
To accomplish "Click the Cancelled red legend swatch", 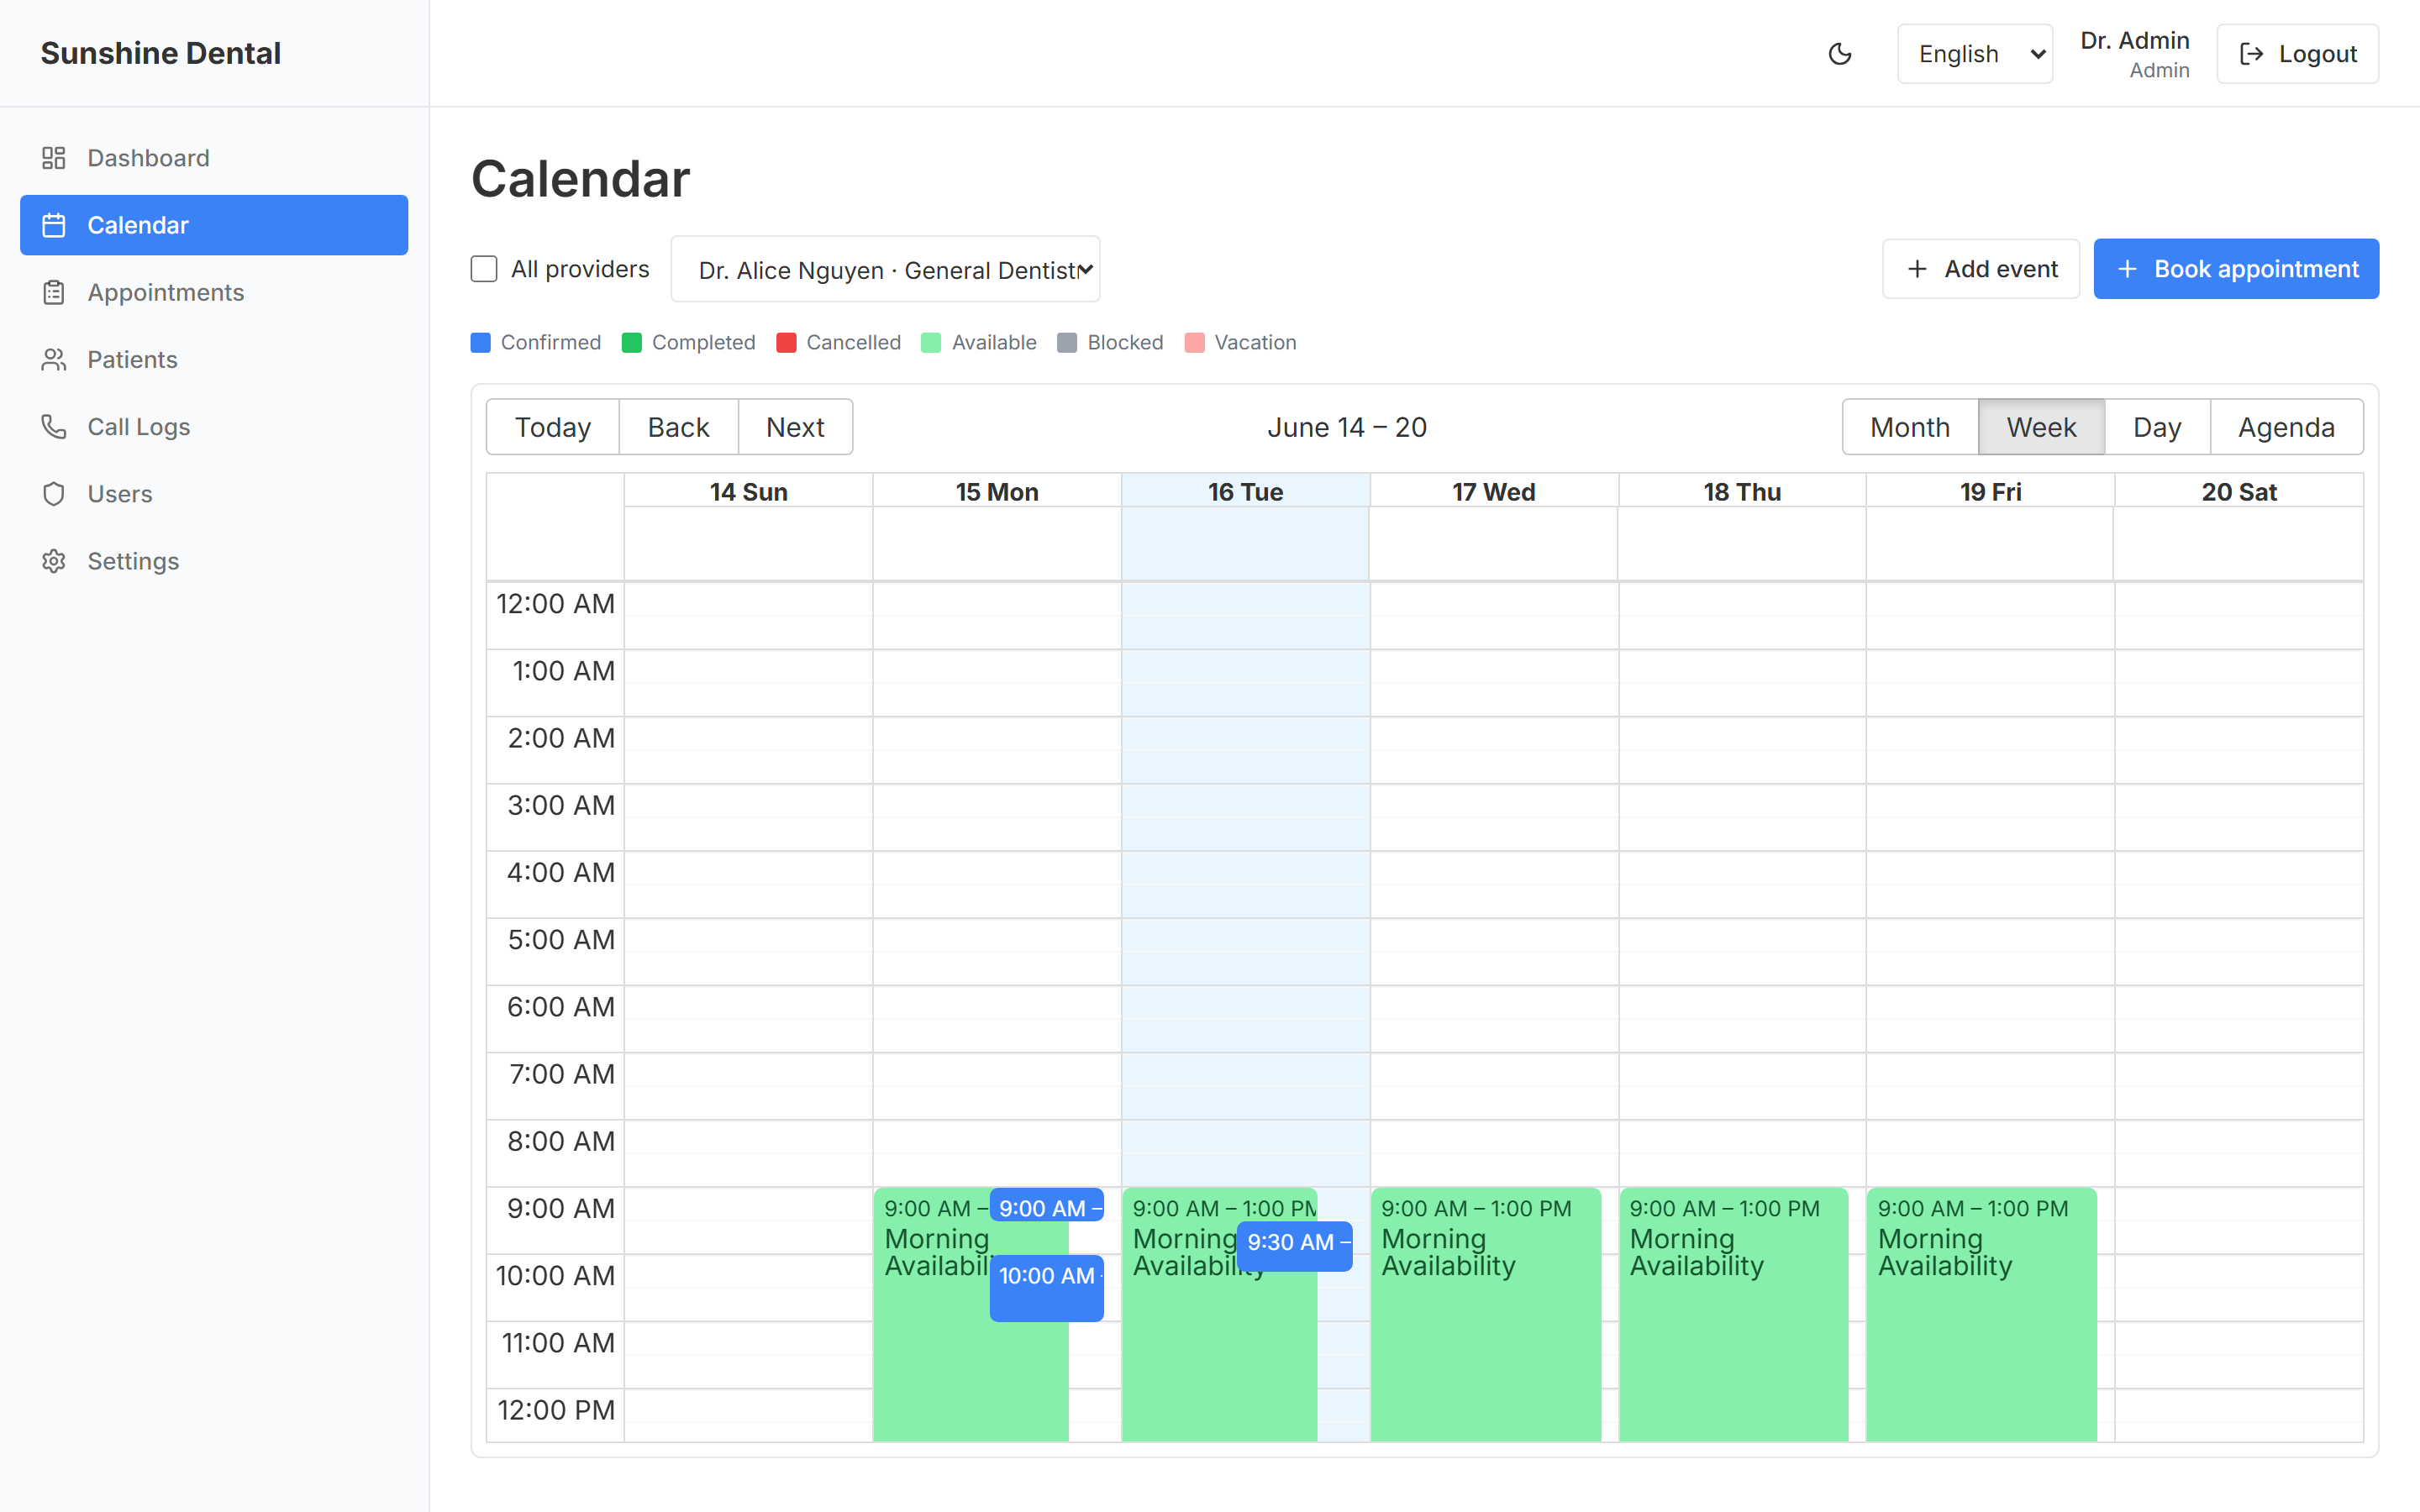I will tap(787, 343).
